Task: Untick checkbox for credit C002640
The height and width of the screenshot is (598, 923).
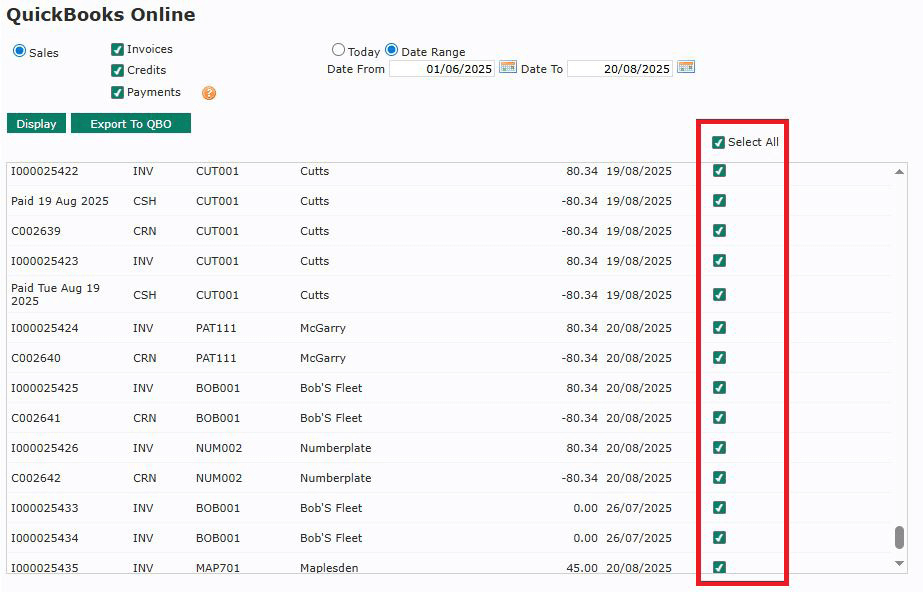Action: [x=719, y=358]
